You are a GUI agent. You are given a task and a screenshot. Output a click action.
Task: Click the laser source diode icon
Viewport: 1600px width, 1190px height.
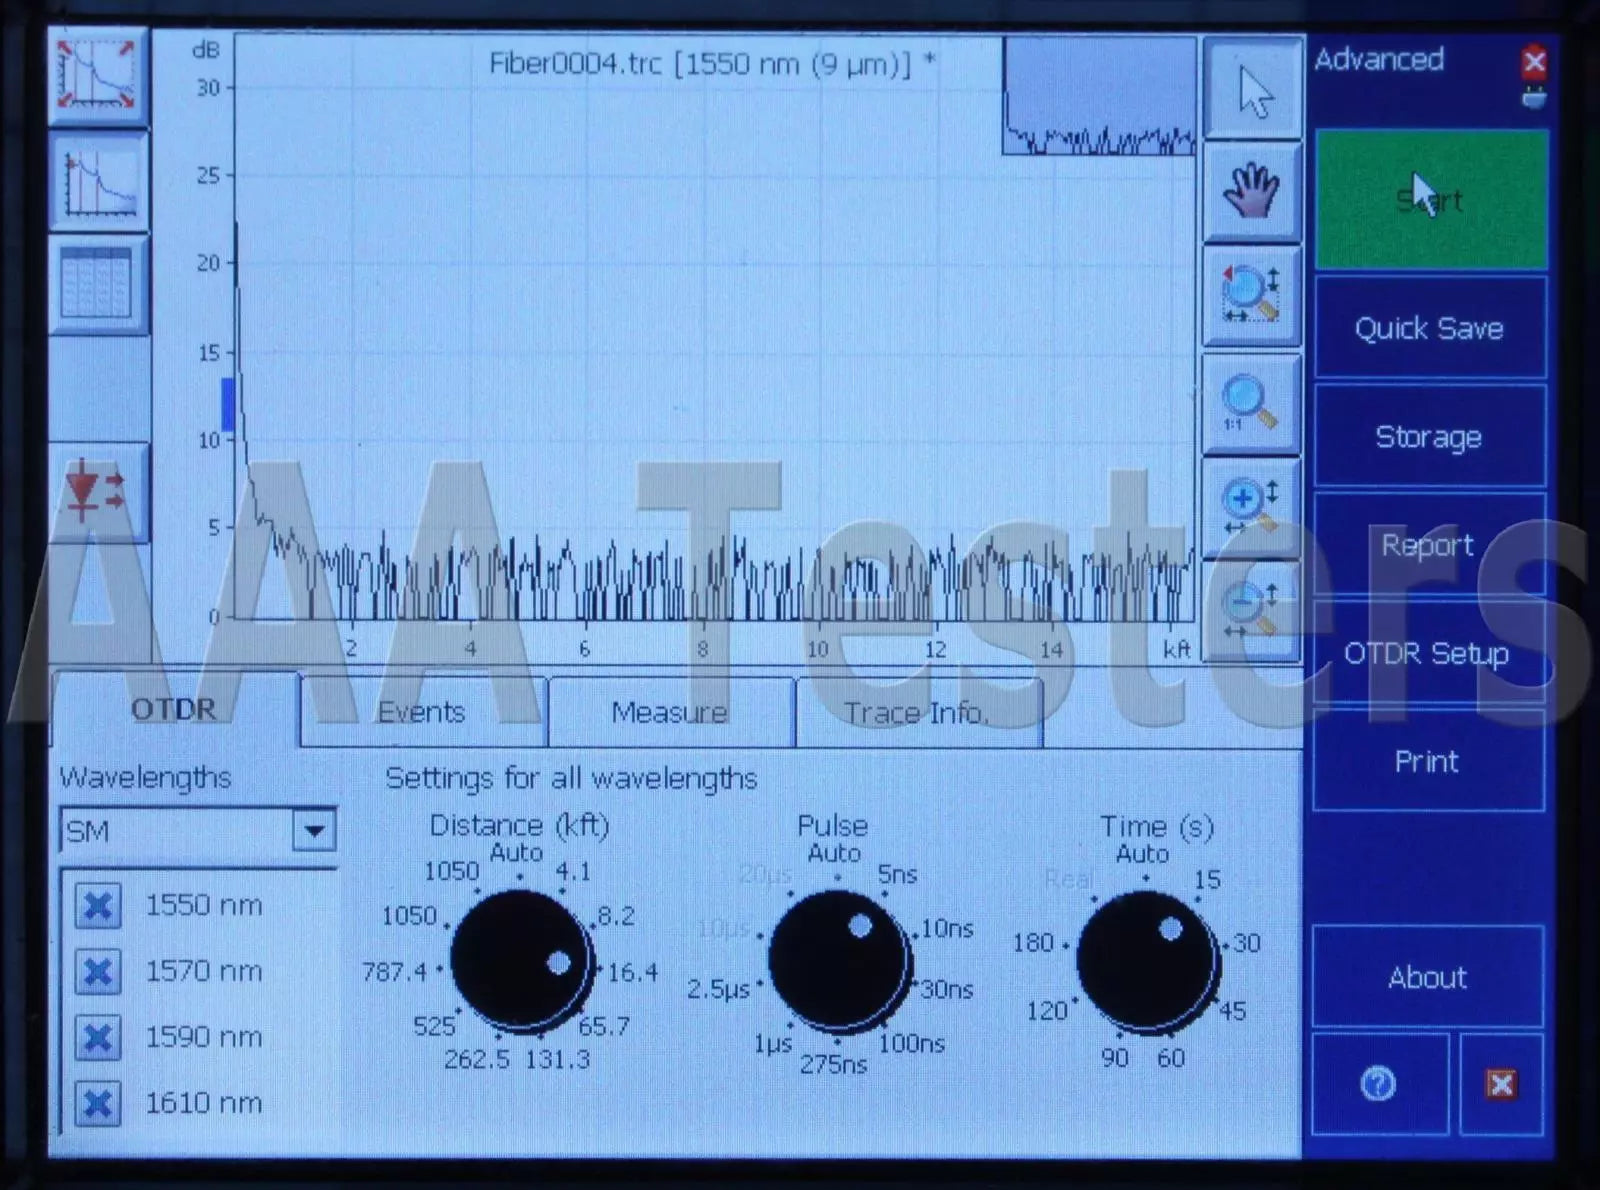click(x=97, y=492)
